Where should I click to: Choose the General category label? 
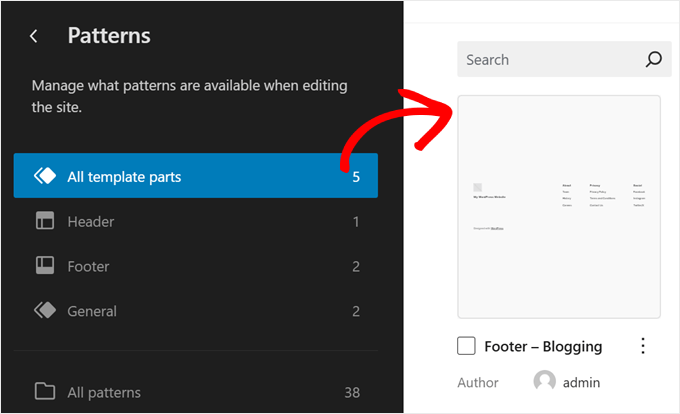coord(92,311)
